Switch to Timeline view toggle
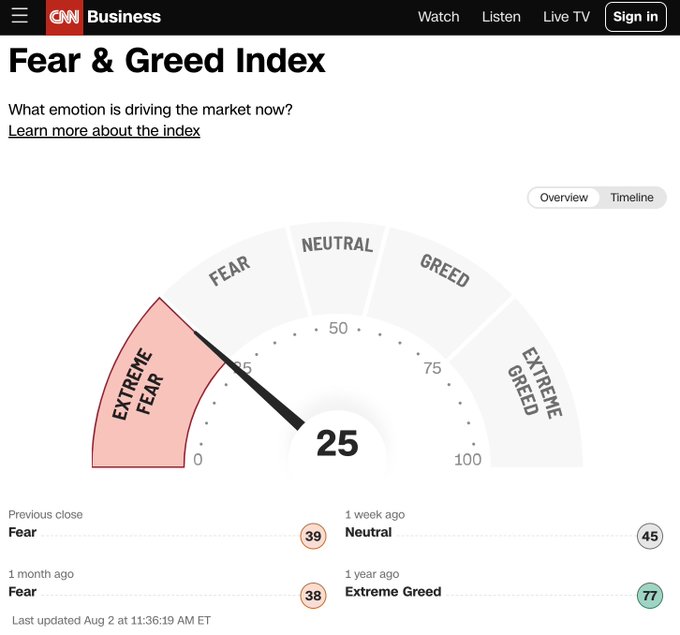 point(632,197)
